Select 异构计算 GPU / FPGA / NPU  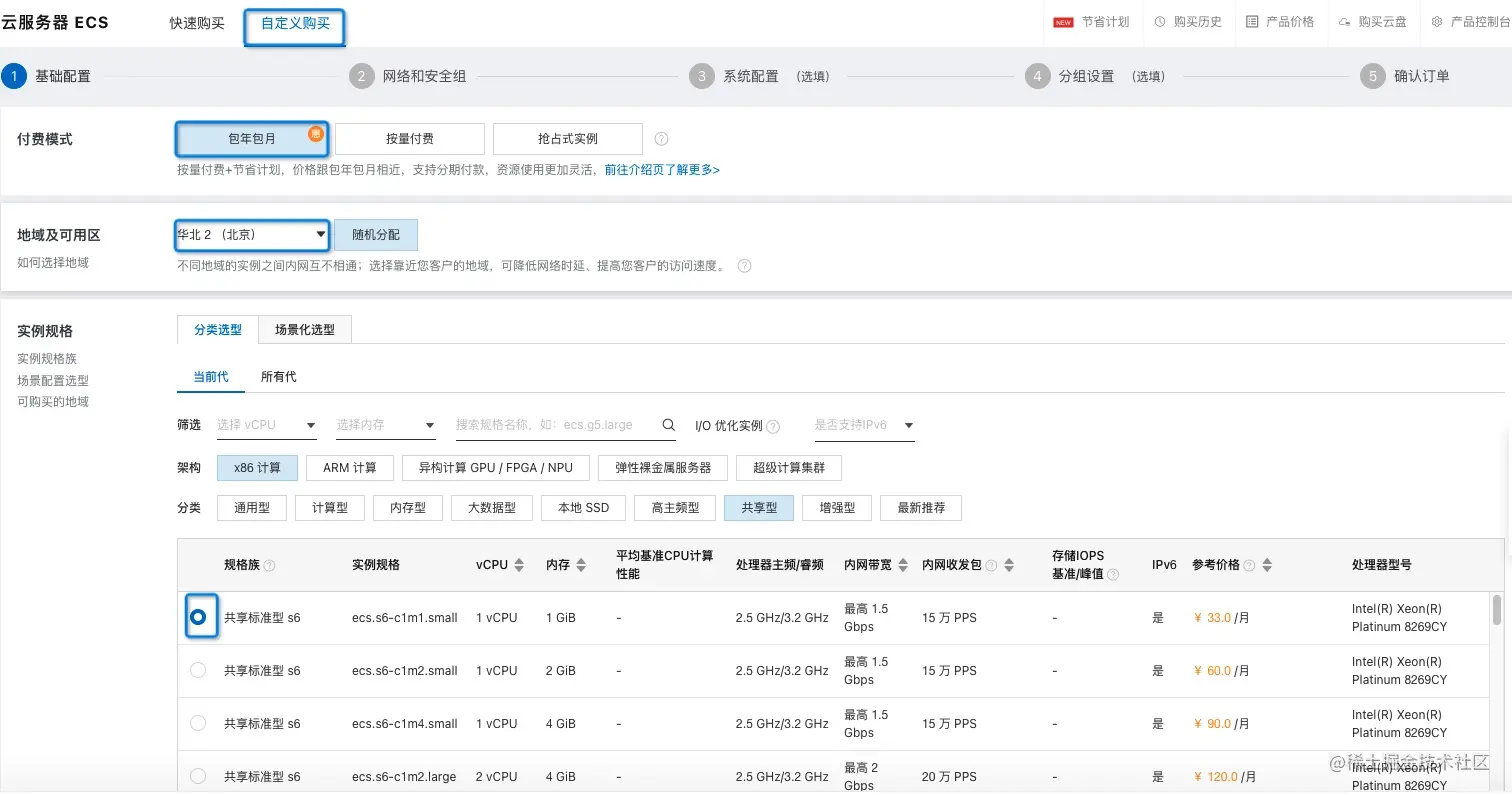pyautogui.click(x=496, y=468)
